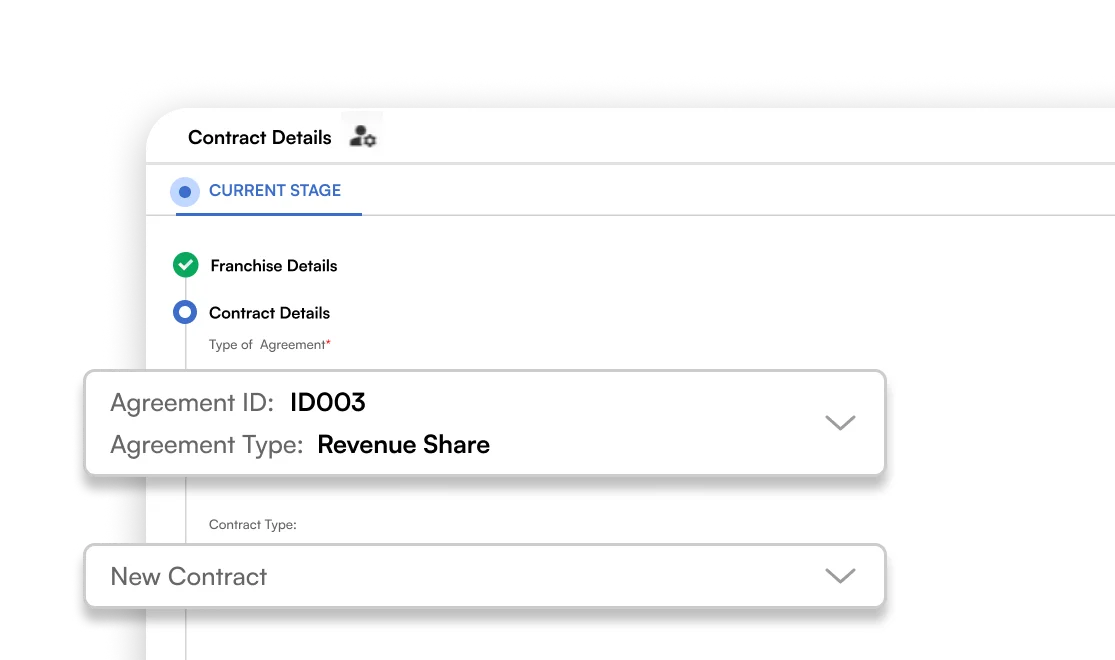Viewport: 1115px width, 660px height.
Task: Open the Type of Agreement combo box
Action: pyautogui.click(x=485, y=422)
